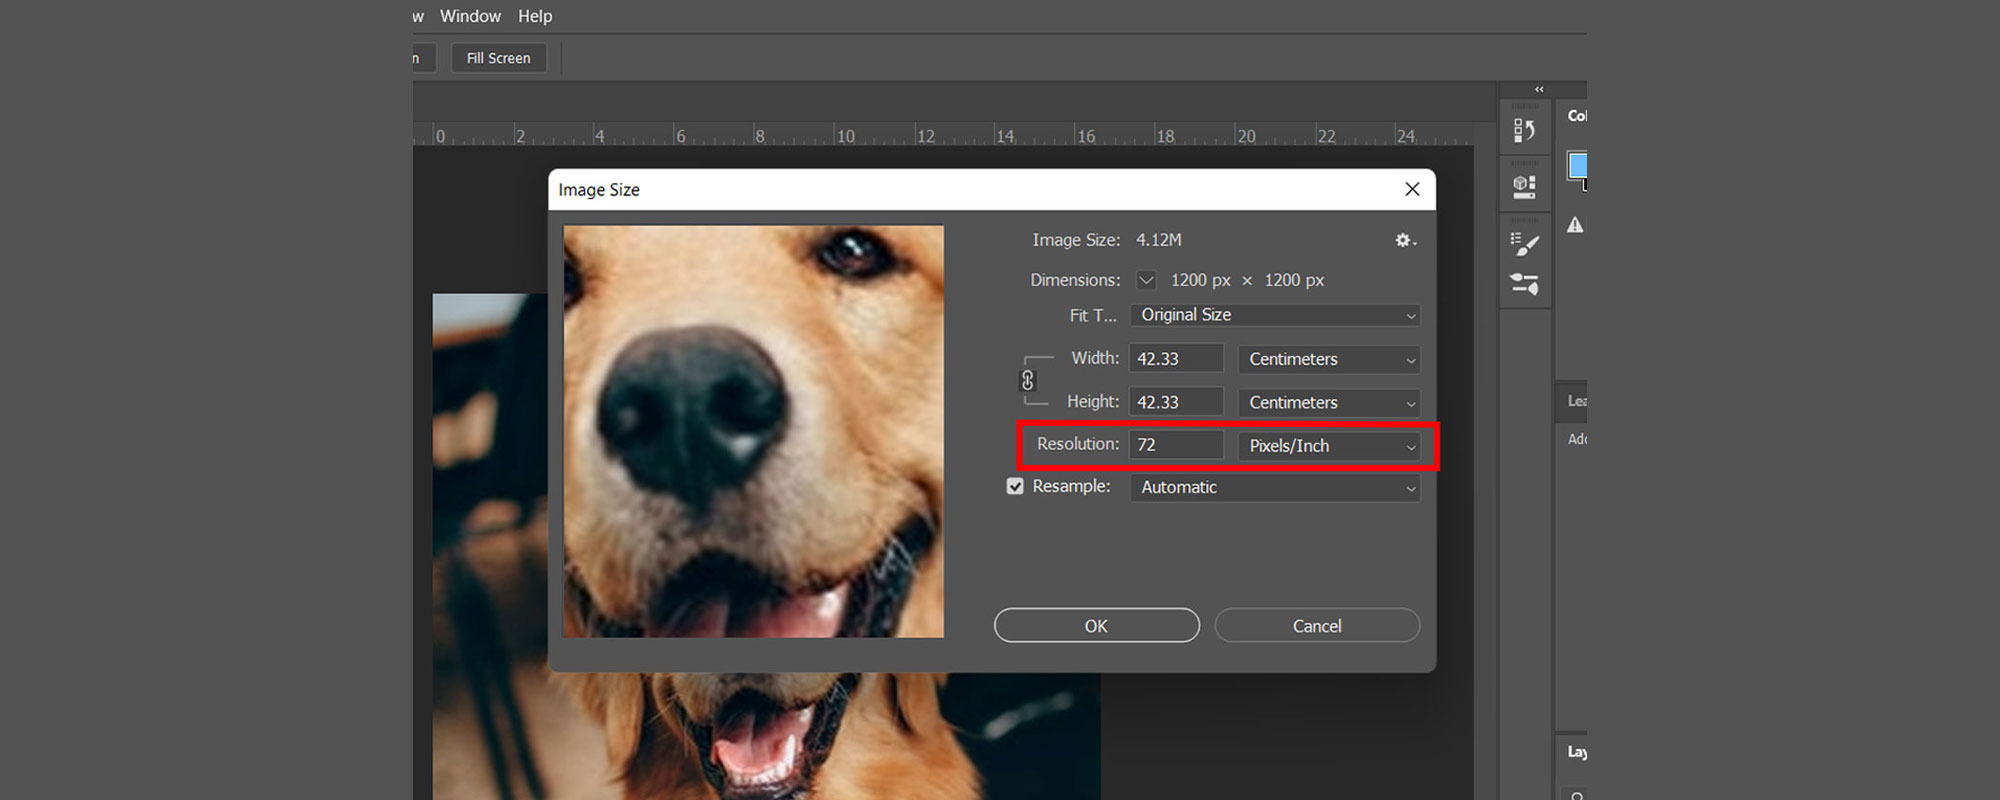
Task: Click the Image Size 4.12M value
Action: pos(1158,240)
